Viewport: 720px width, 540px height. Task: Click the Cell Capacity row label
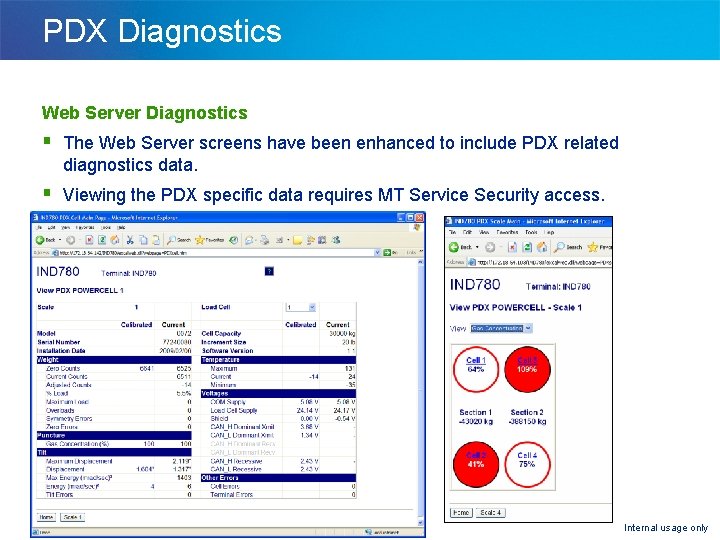coord(221,334)
